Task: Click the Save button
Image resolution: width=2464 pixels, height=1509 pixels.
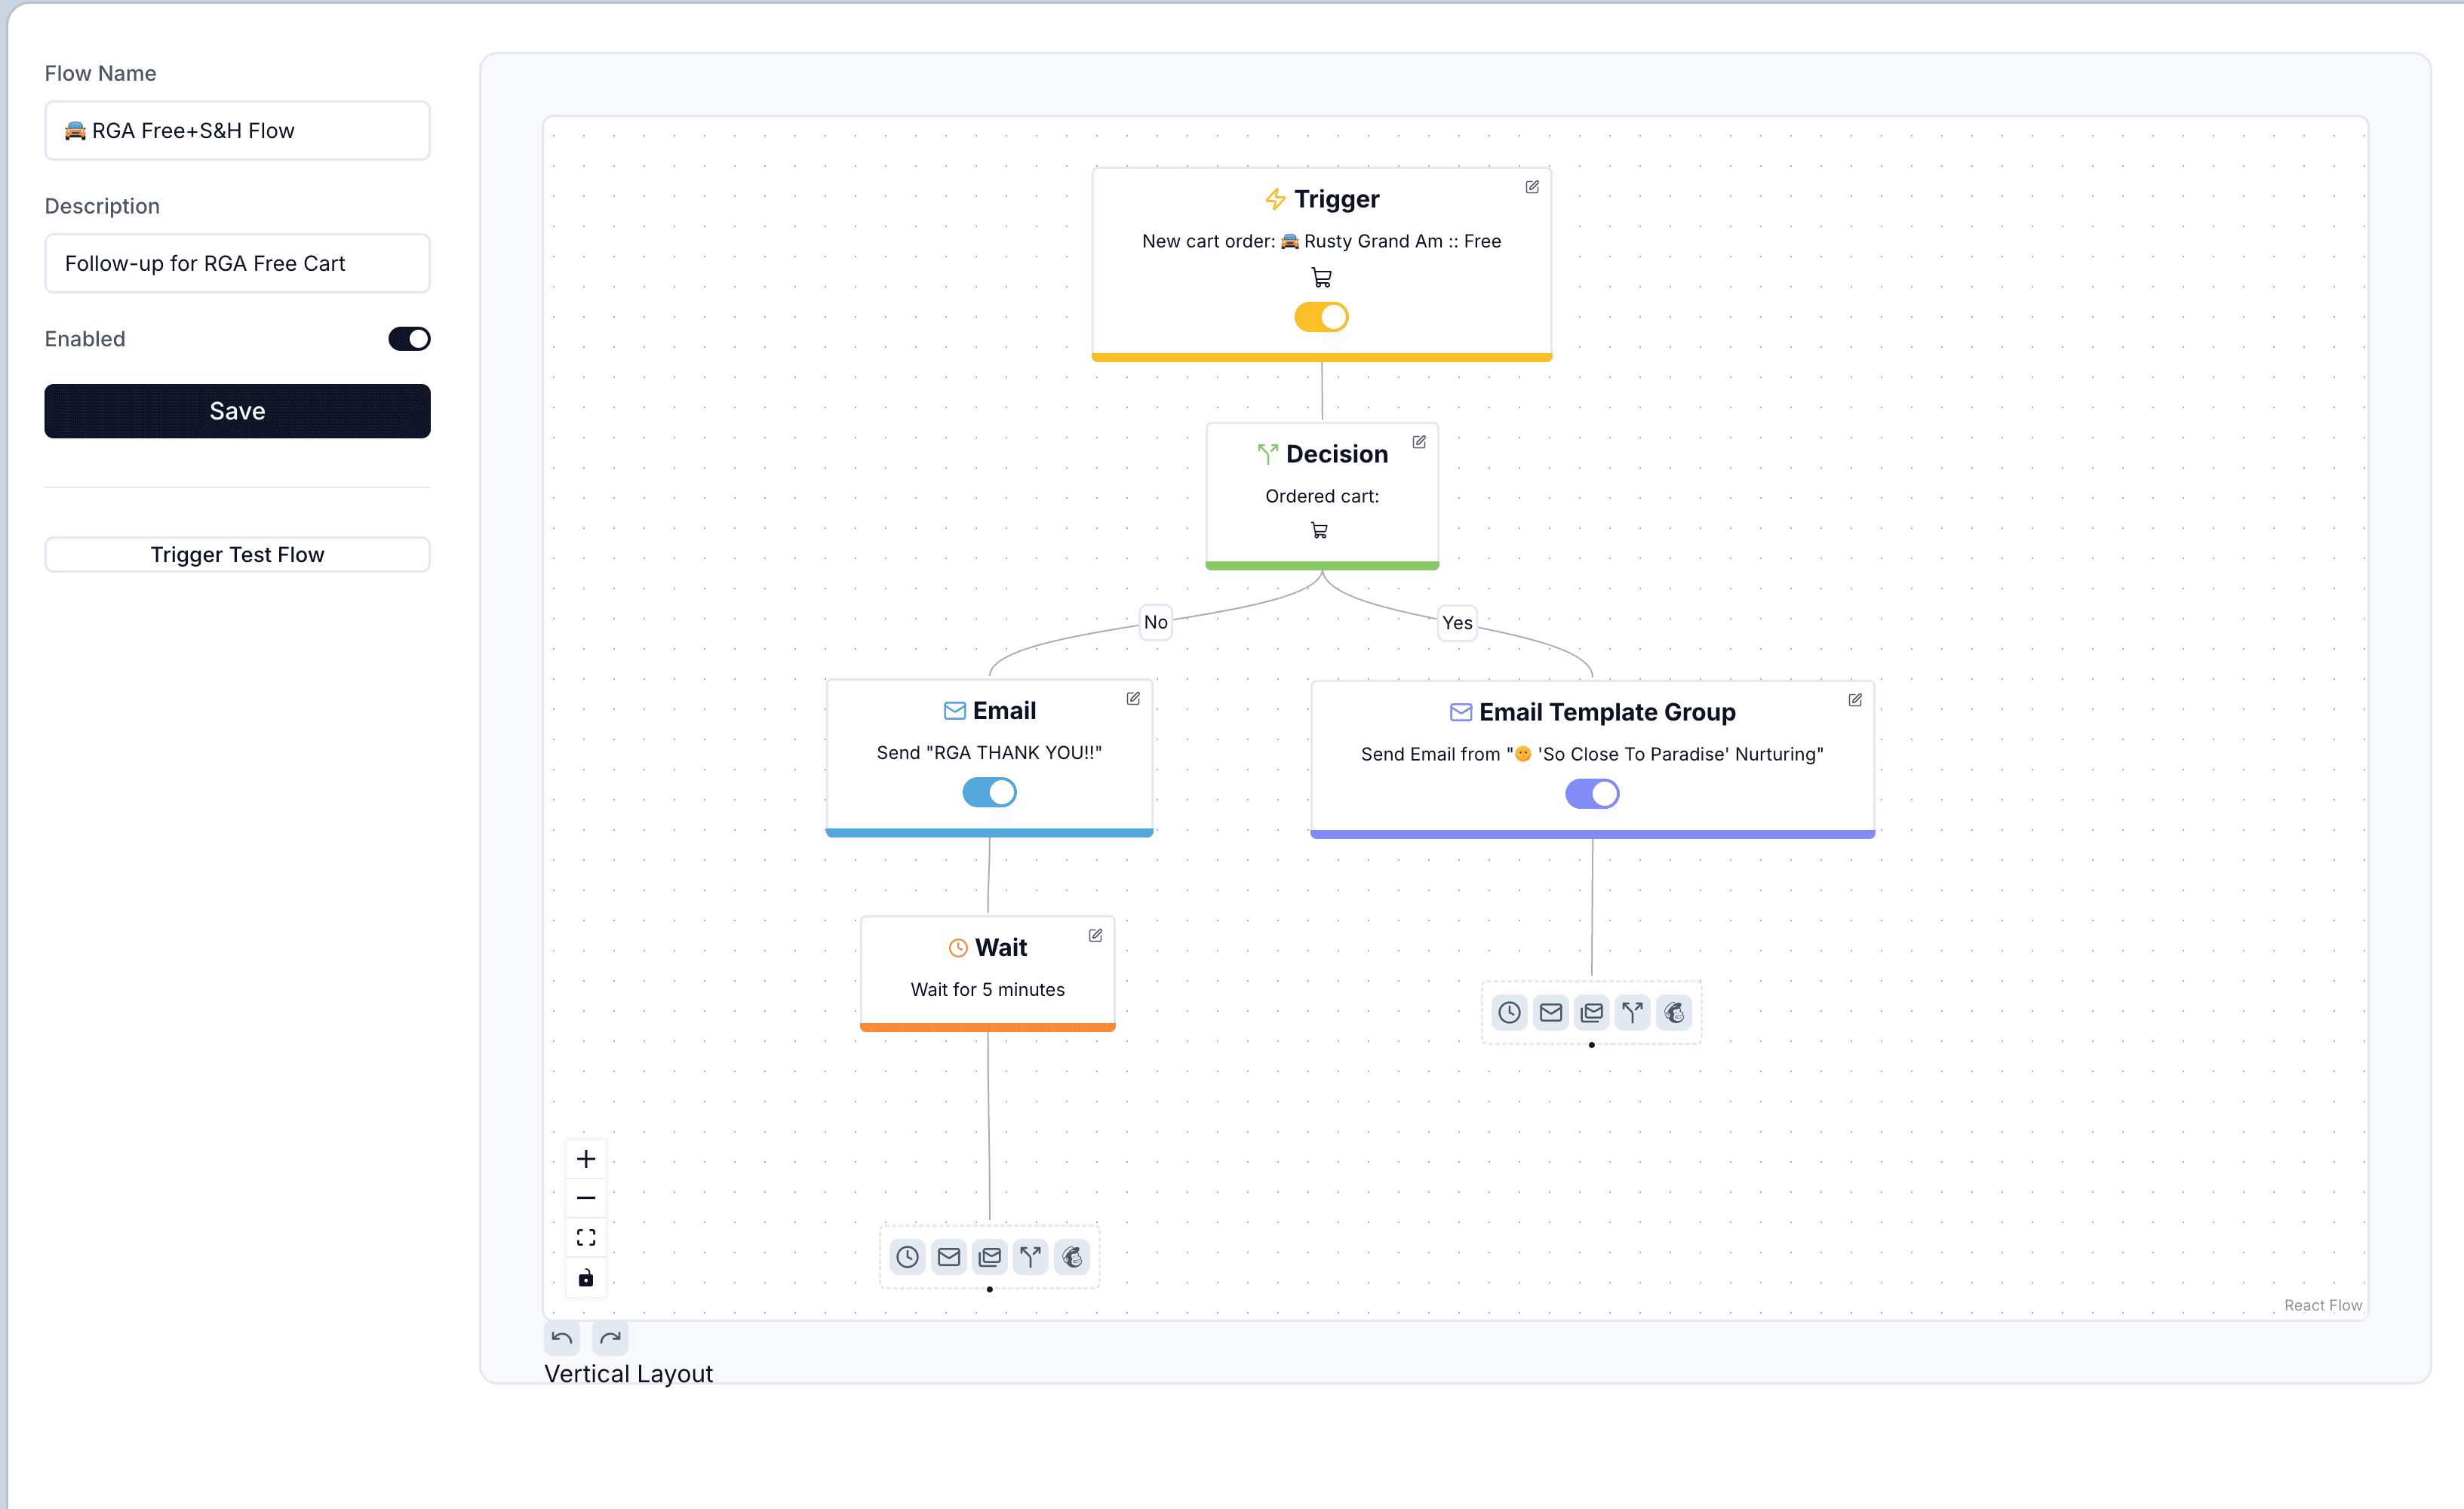Action: point(237,411)
